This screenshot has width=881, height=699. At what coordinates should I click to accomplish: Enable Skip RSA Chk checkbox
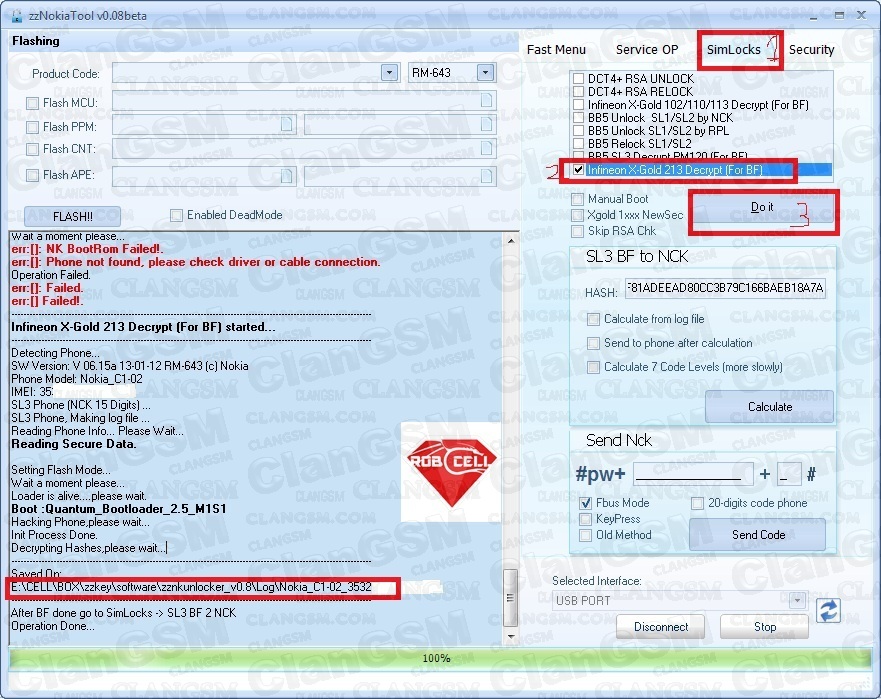(577, 231)
